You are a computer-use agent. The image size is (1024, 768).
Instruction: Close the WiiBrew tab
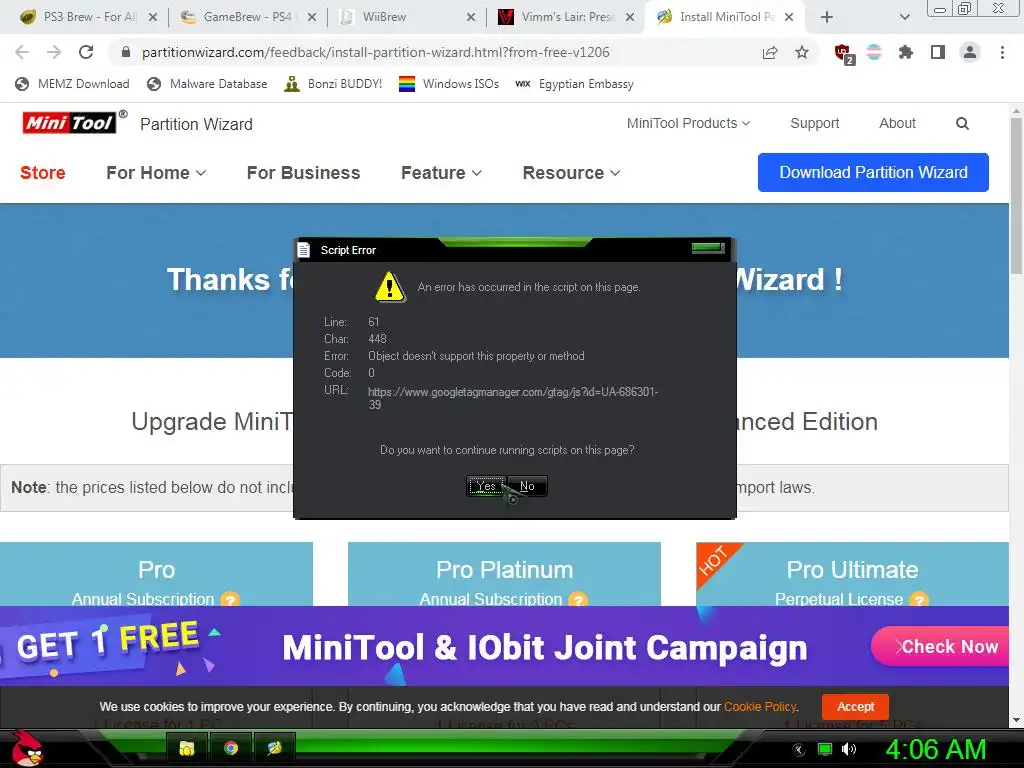tap(471, 17)
